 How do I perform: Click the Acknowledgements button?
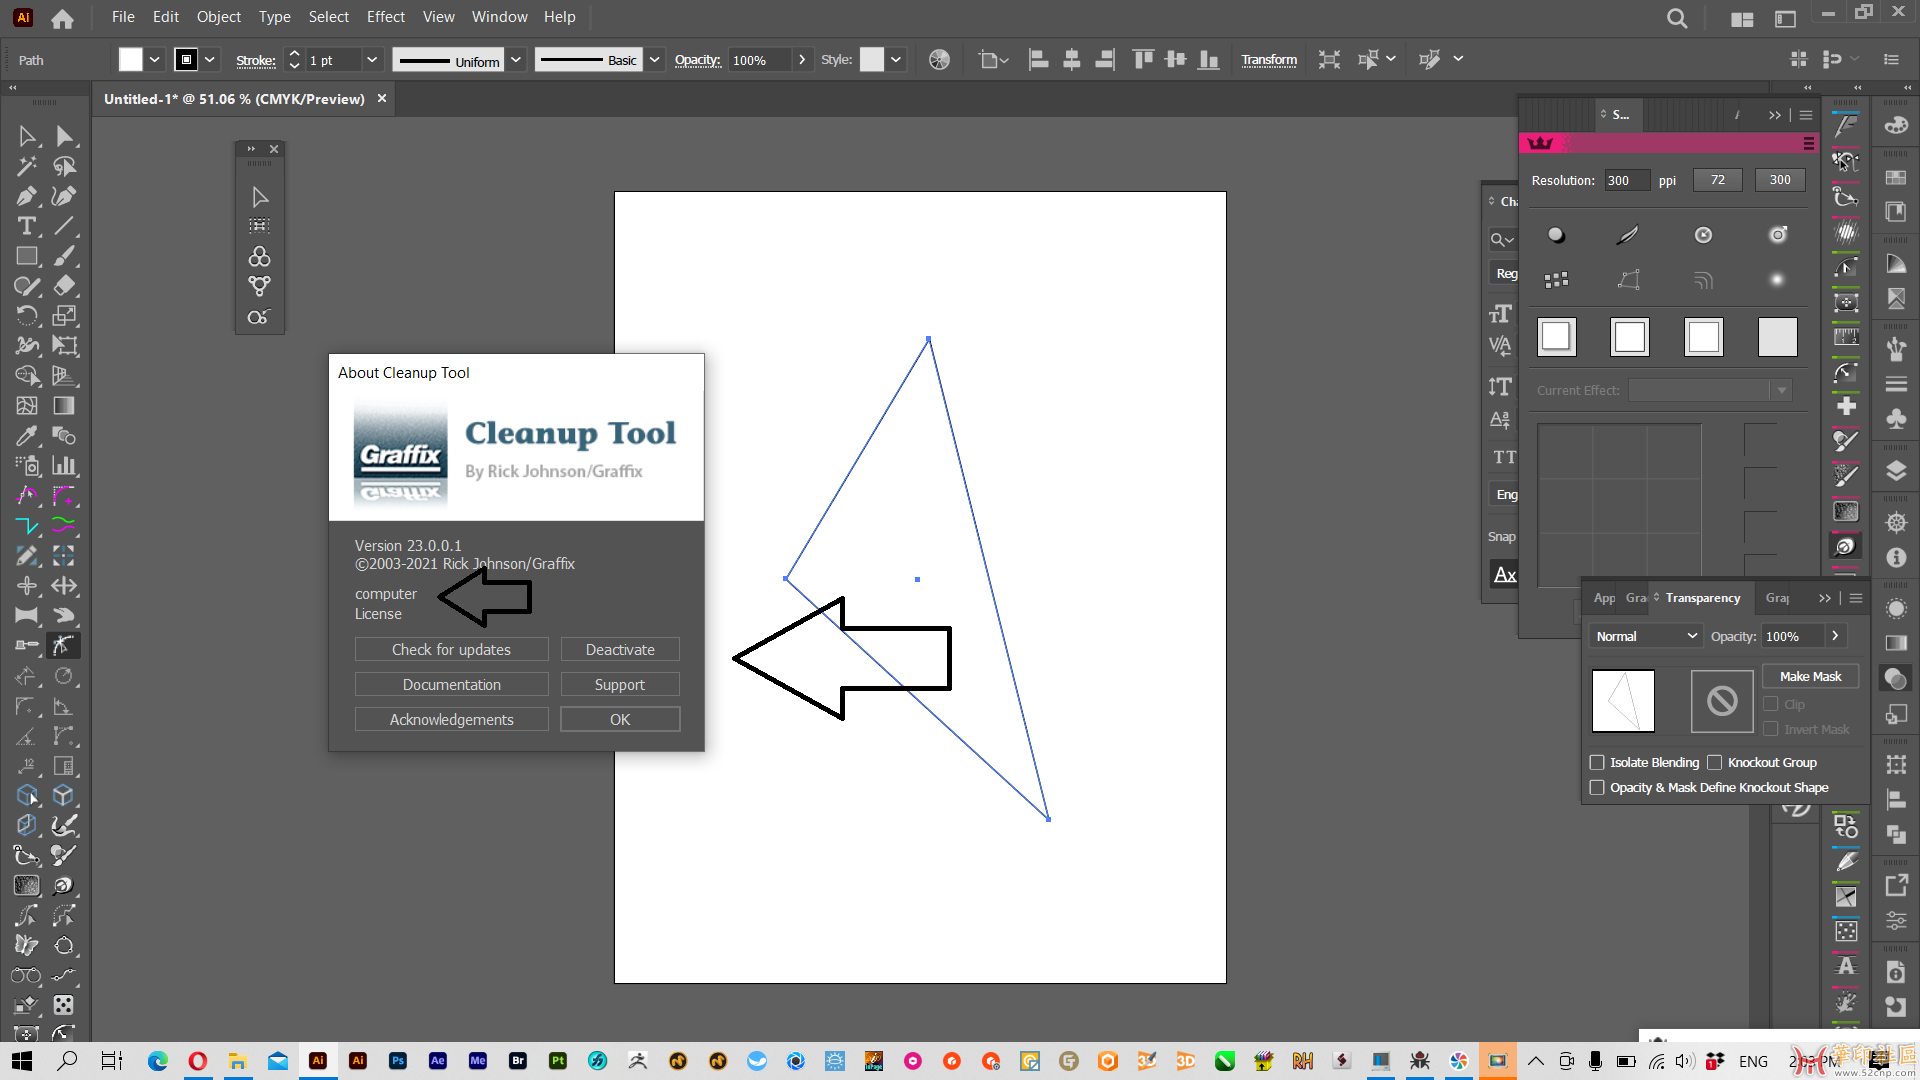tap(451, 720)
